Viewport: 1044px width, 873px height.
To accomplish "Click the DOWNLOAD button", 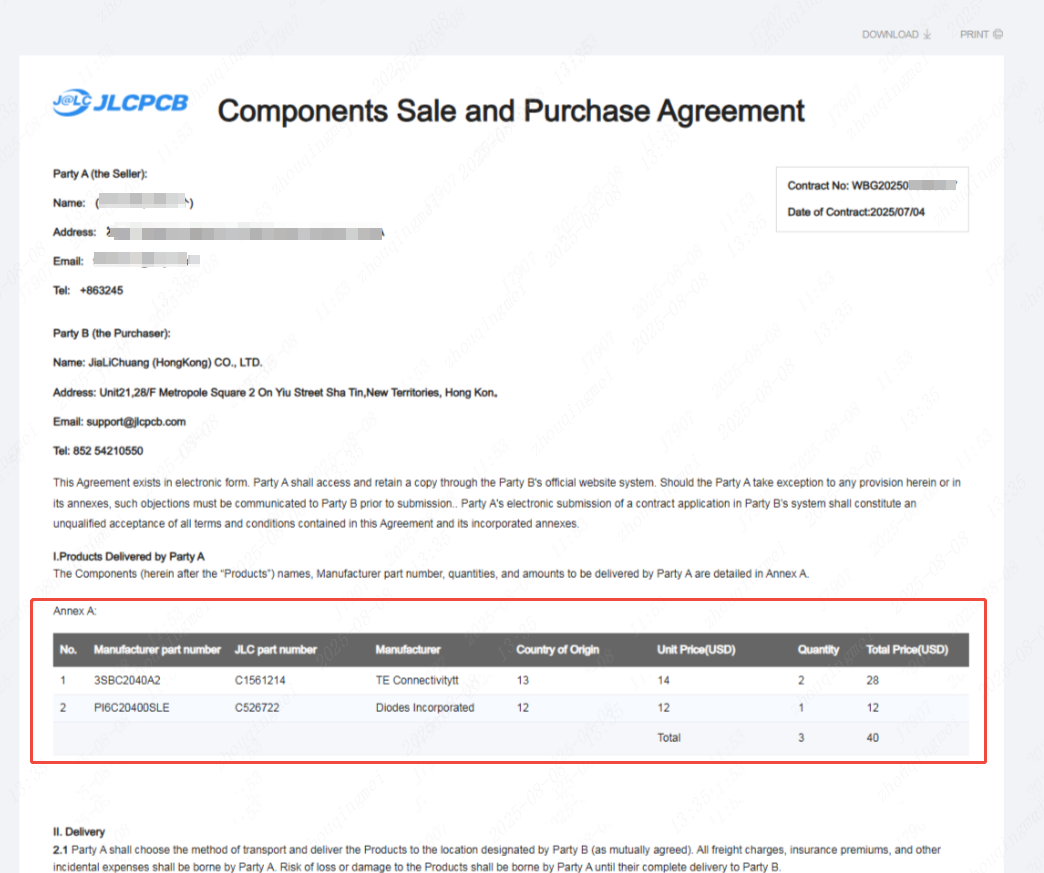I will [x=896, y=35].
